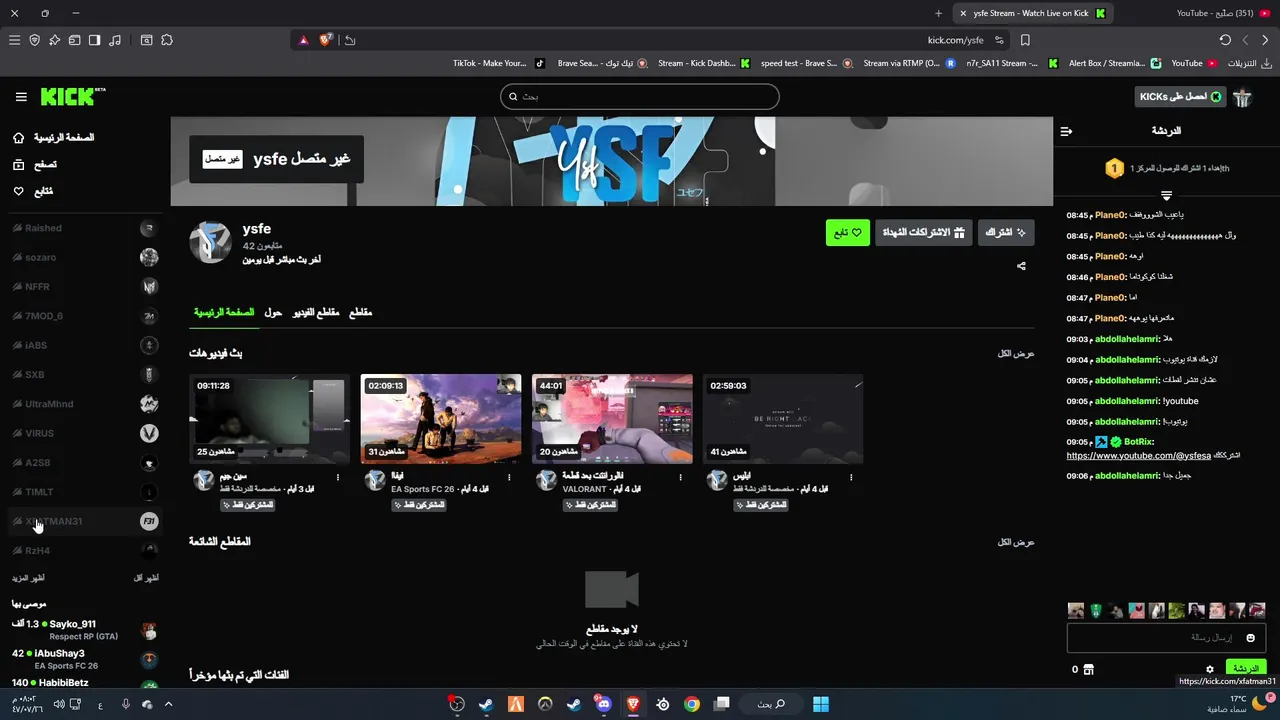Follow the ysfe channel
Screen dimensions: 1280x720
tap(848, 233)
